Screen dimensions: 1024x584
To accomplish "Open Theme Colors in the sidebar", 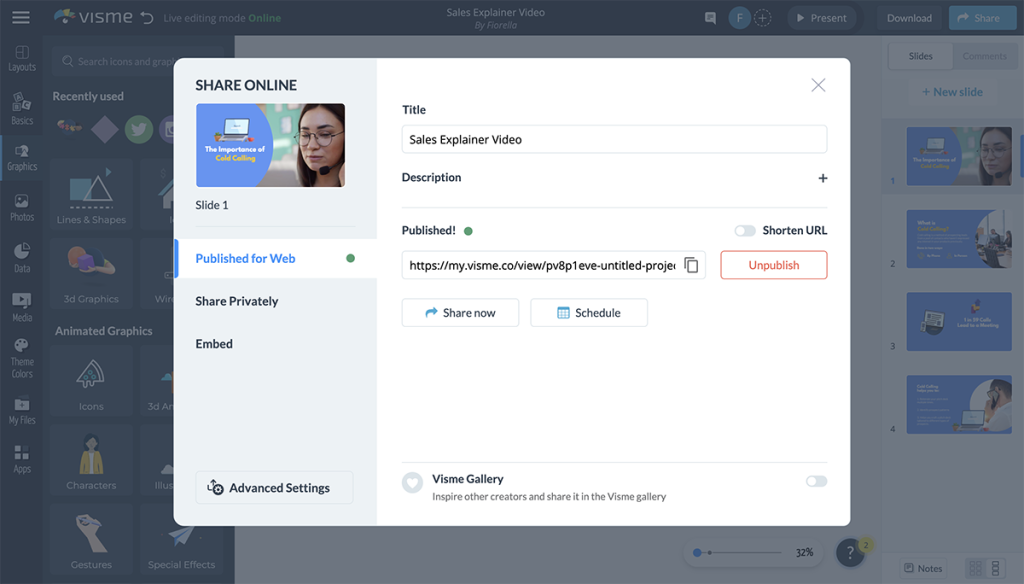I will point(21,357).
